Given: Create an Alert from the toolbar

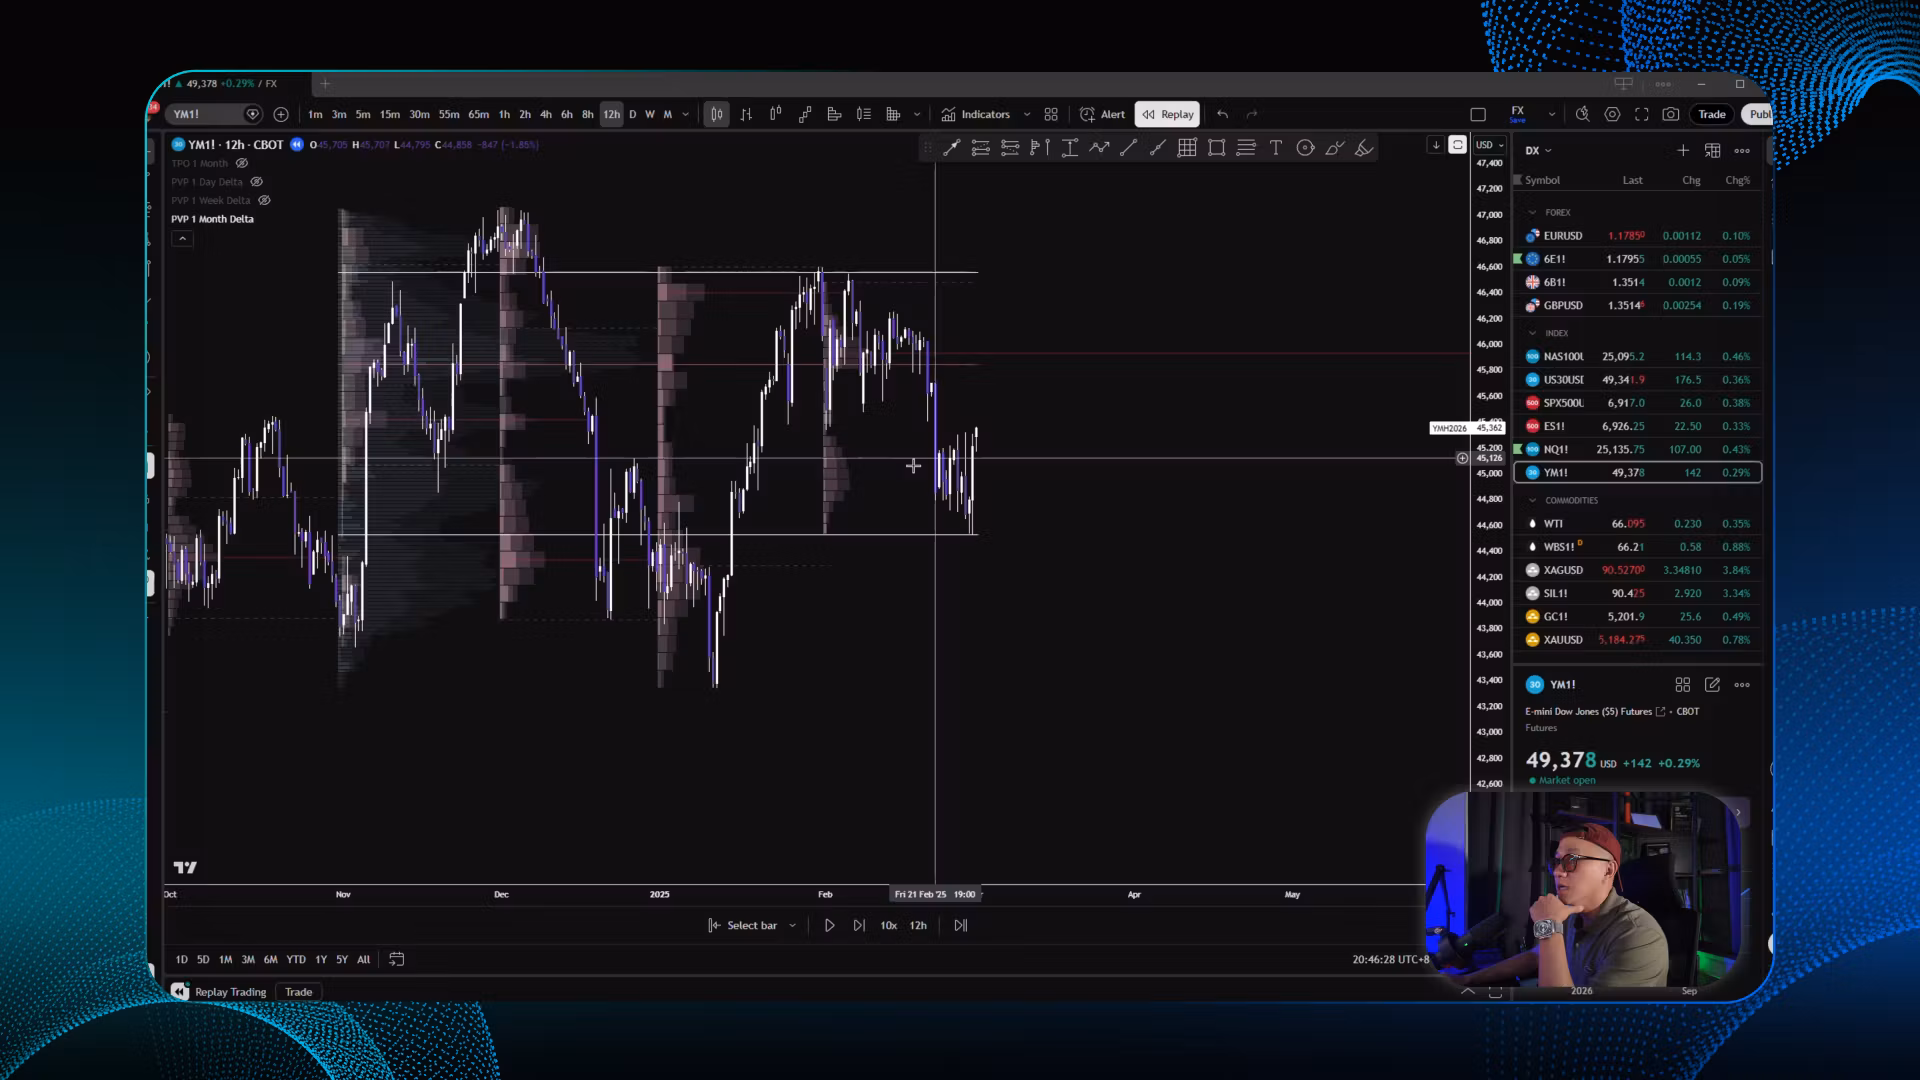Looking at the screenshot, I should [x=1102, y=114].
